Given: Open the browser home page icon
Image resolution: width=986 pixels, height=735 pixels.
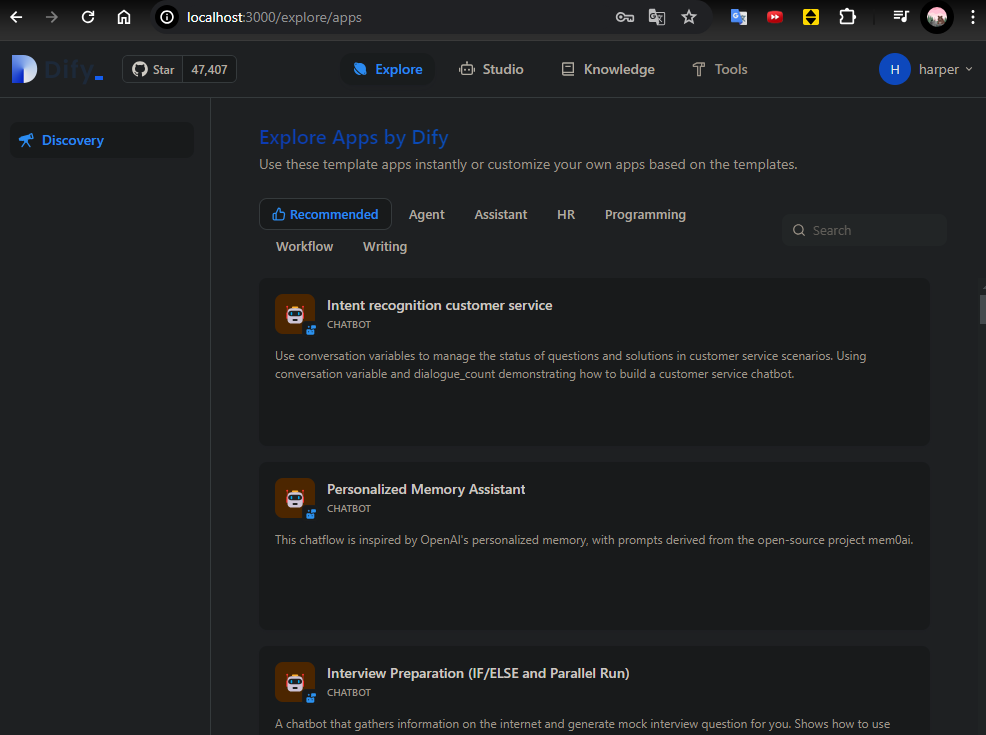Looking at the screenshot, I should tap(124, 17).
